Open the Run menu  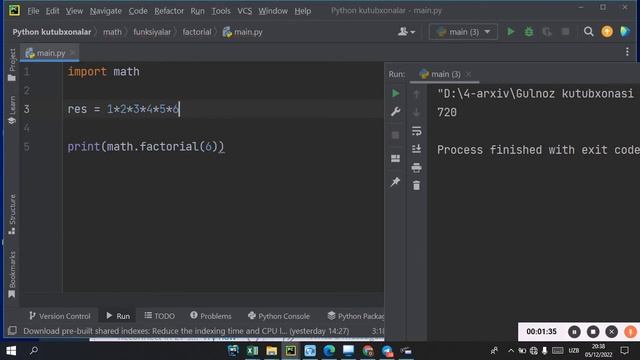198,11
